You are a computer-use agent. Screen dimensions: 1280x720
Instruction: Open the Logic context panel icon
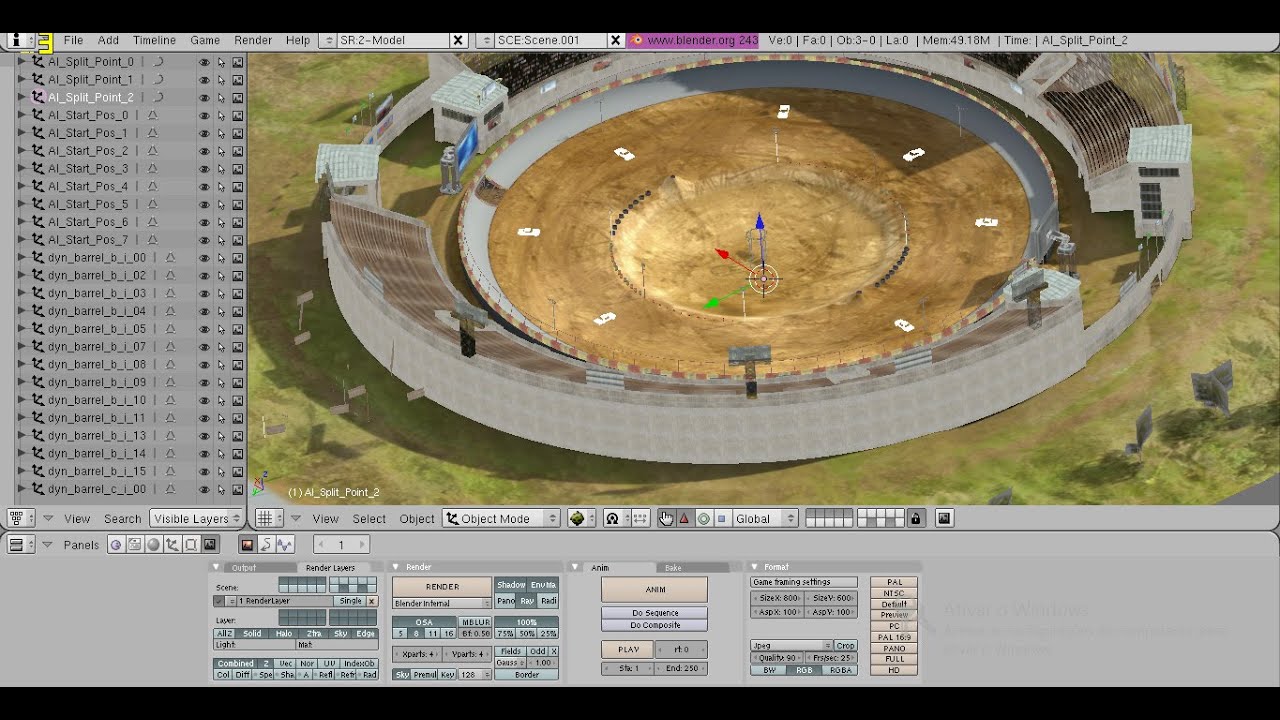point(115,544)
